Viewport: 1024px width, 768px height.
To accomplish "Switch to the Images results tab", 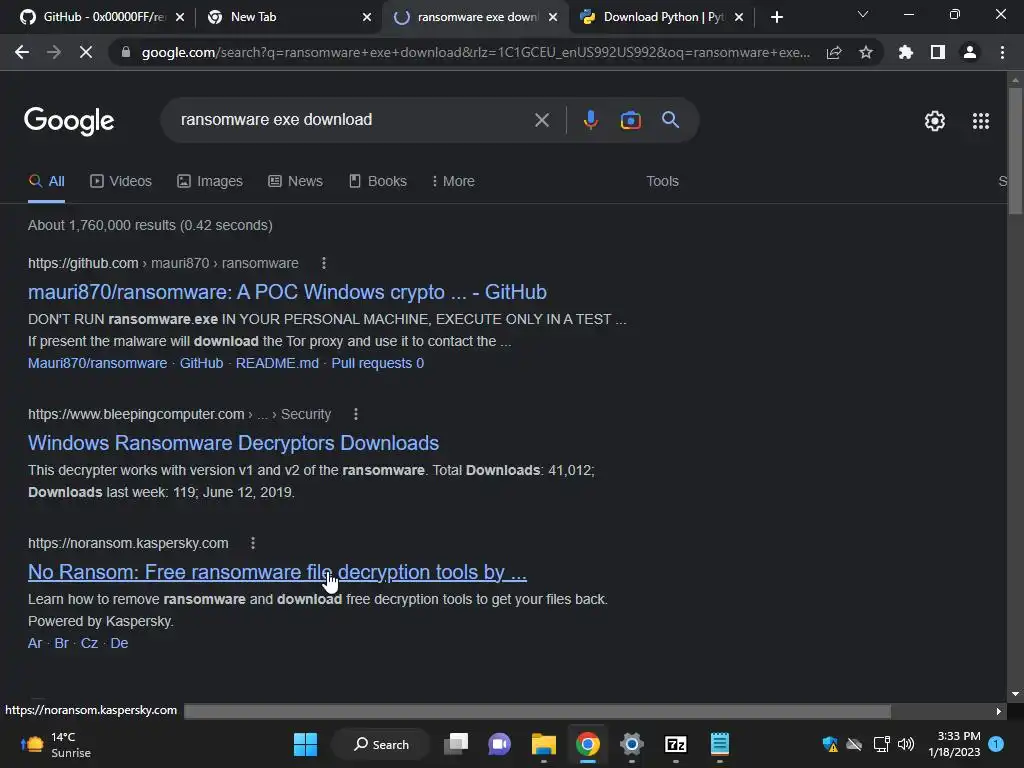I will [x=210, y=182].
